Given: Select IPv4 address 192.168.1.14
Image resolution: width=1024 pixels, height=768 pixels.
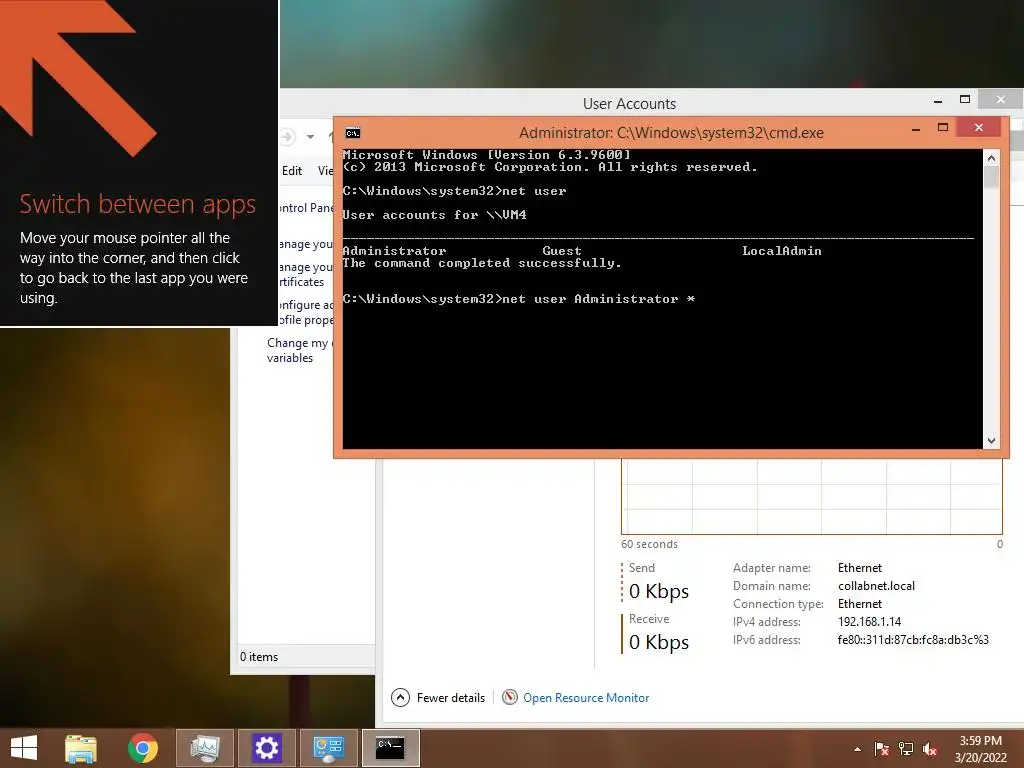Looking at the screenshot, I should (869, 622).
